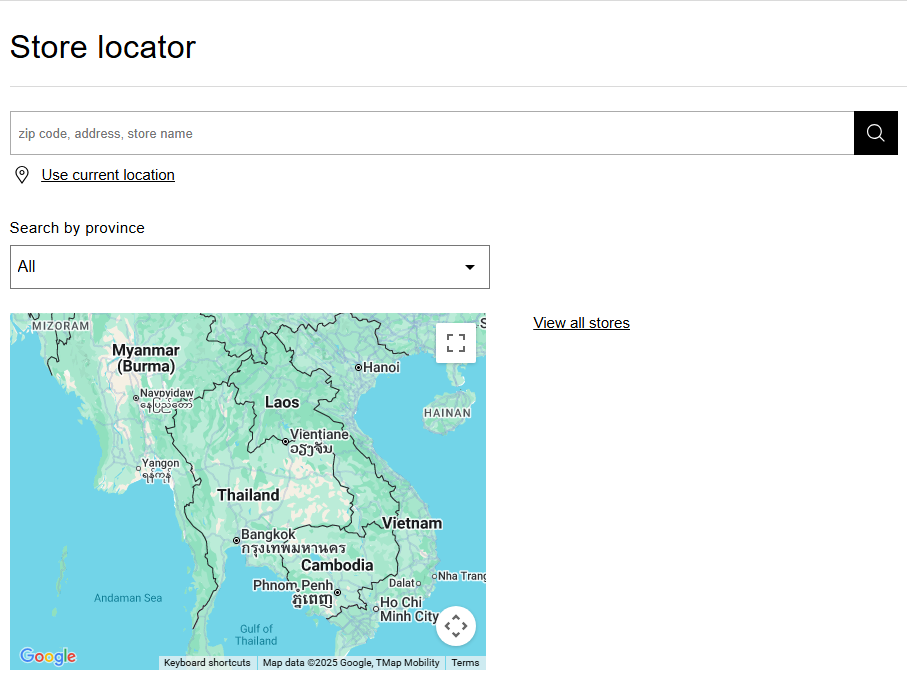Click the map Terms link
Image resolution: width=907 pixels, height=686 pixels.
coord(465,663)
